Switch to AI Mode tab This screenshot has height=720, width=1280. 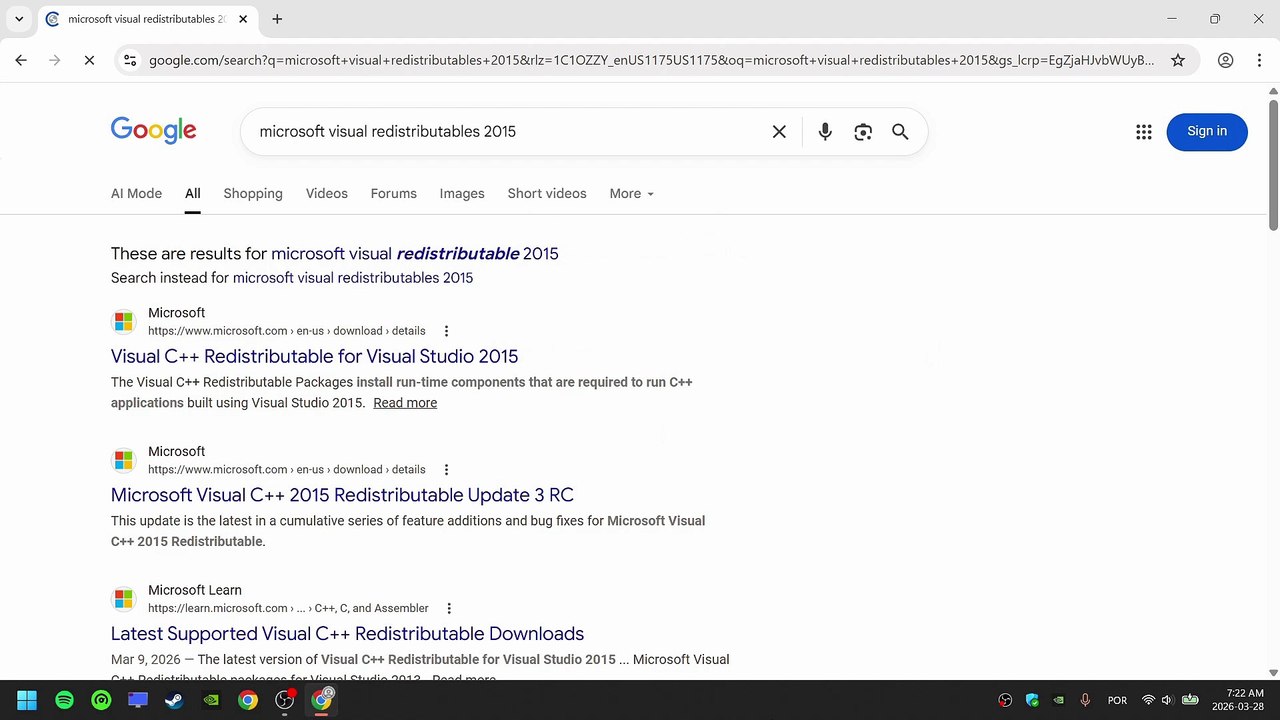[x=136, y=193]
